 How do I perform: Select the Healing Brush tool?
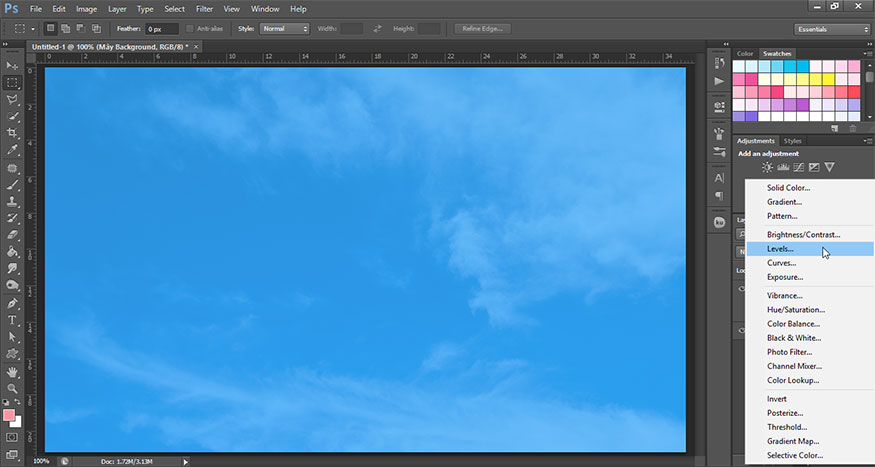coord(12,168)
